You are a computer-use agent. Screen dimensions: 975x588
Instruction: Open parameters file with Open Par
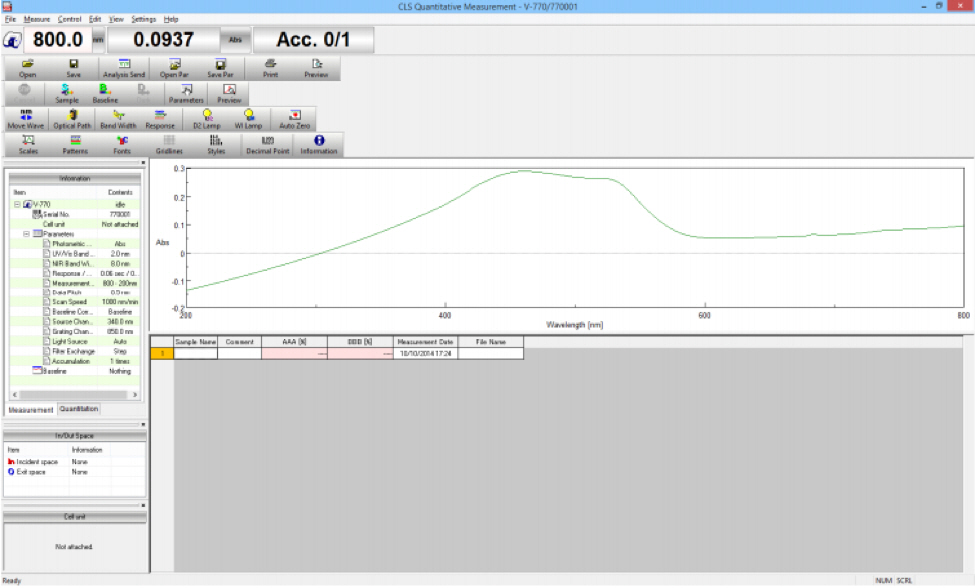(172, 68)
